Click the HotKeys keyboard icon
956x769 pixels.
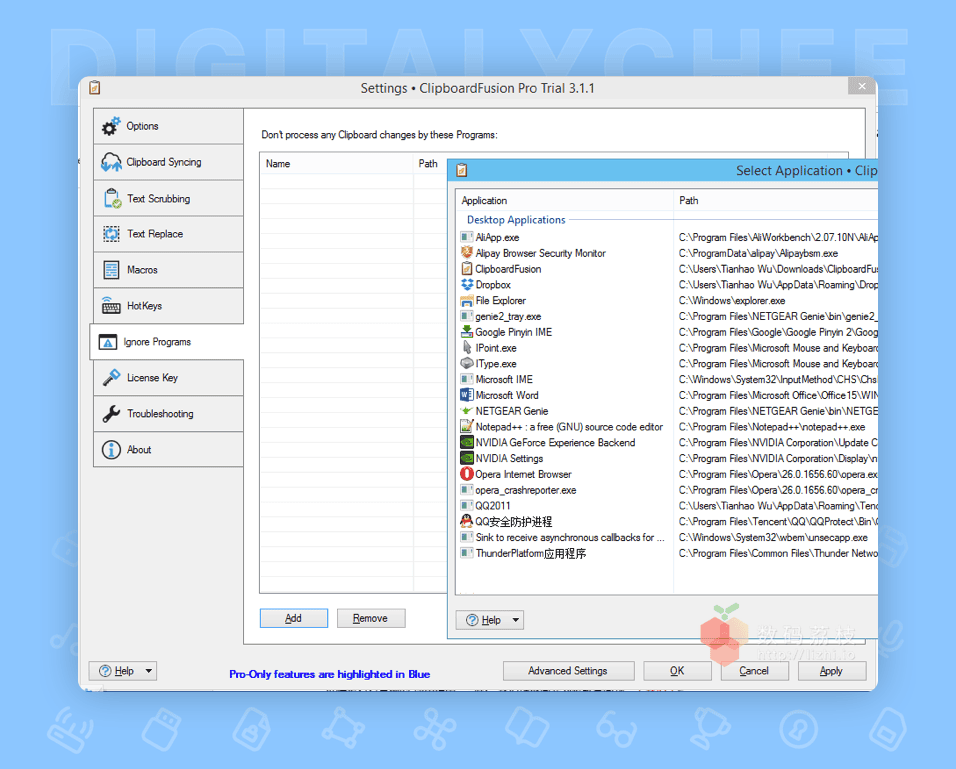[x=111, y=306]
